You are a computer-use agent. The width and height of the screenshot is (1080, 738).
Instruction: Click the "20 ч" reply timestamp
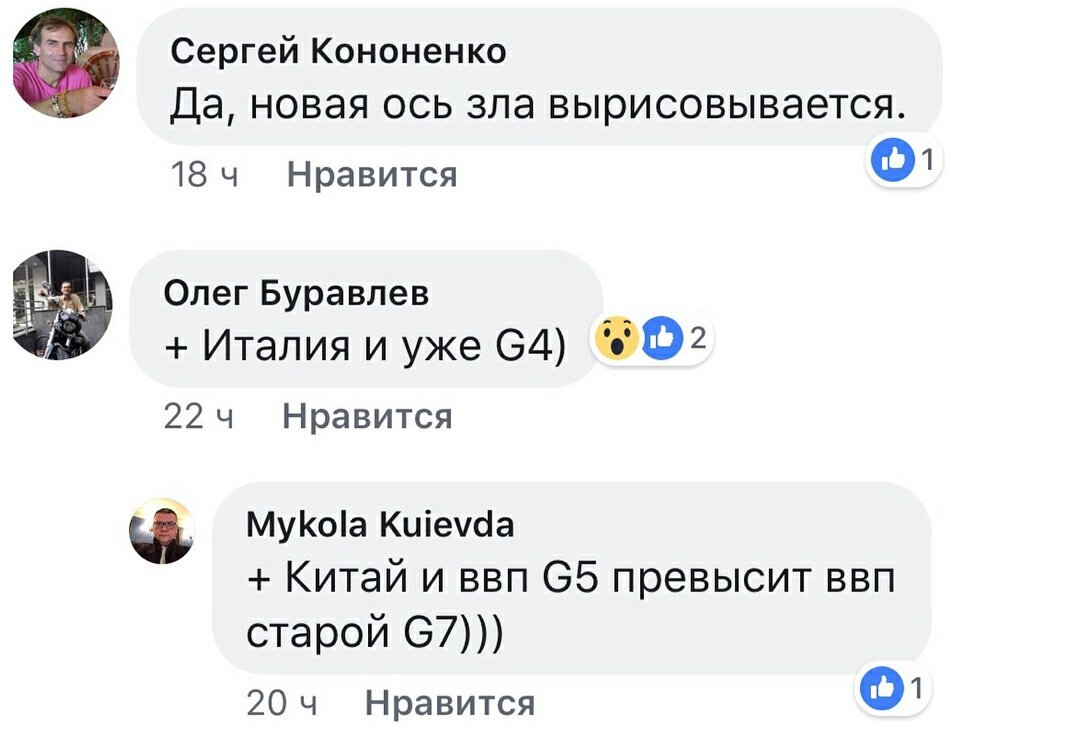tap(282, 704)
